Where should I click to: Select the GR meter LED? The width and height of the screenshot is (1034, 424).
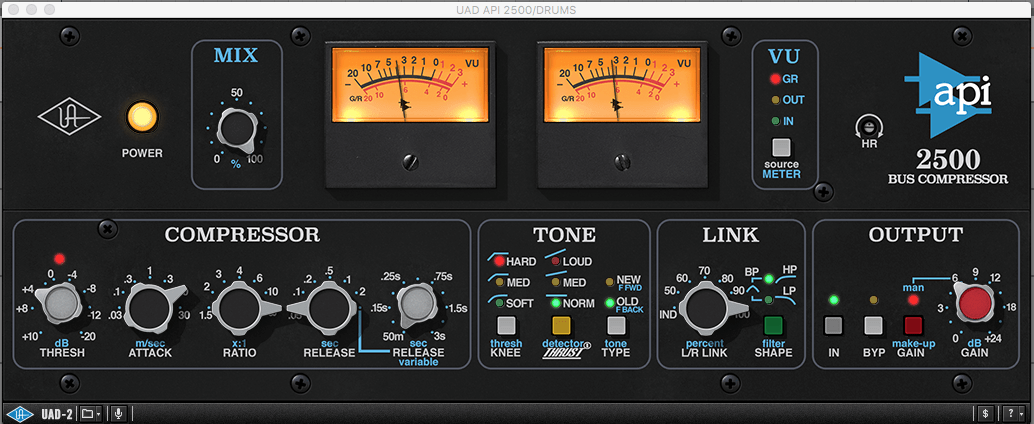coord(775,79)
